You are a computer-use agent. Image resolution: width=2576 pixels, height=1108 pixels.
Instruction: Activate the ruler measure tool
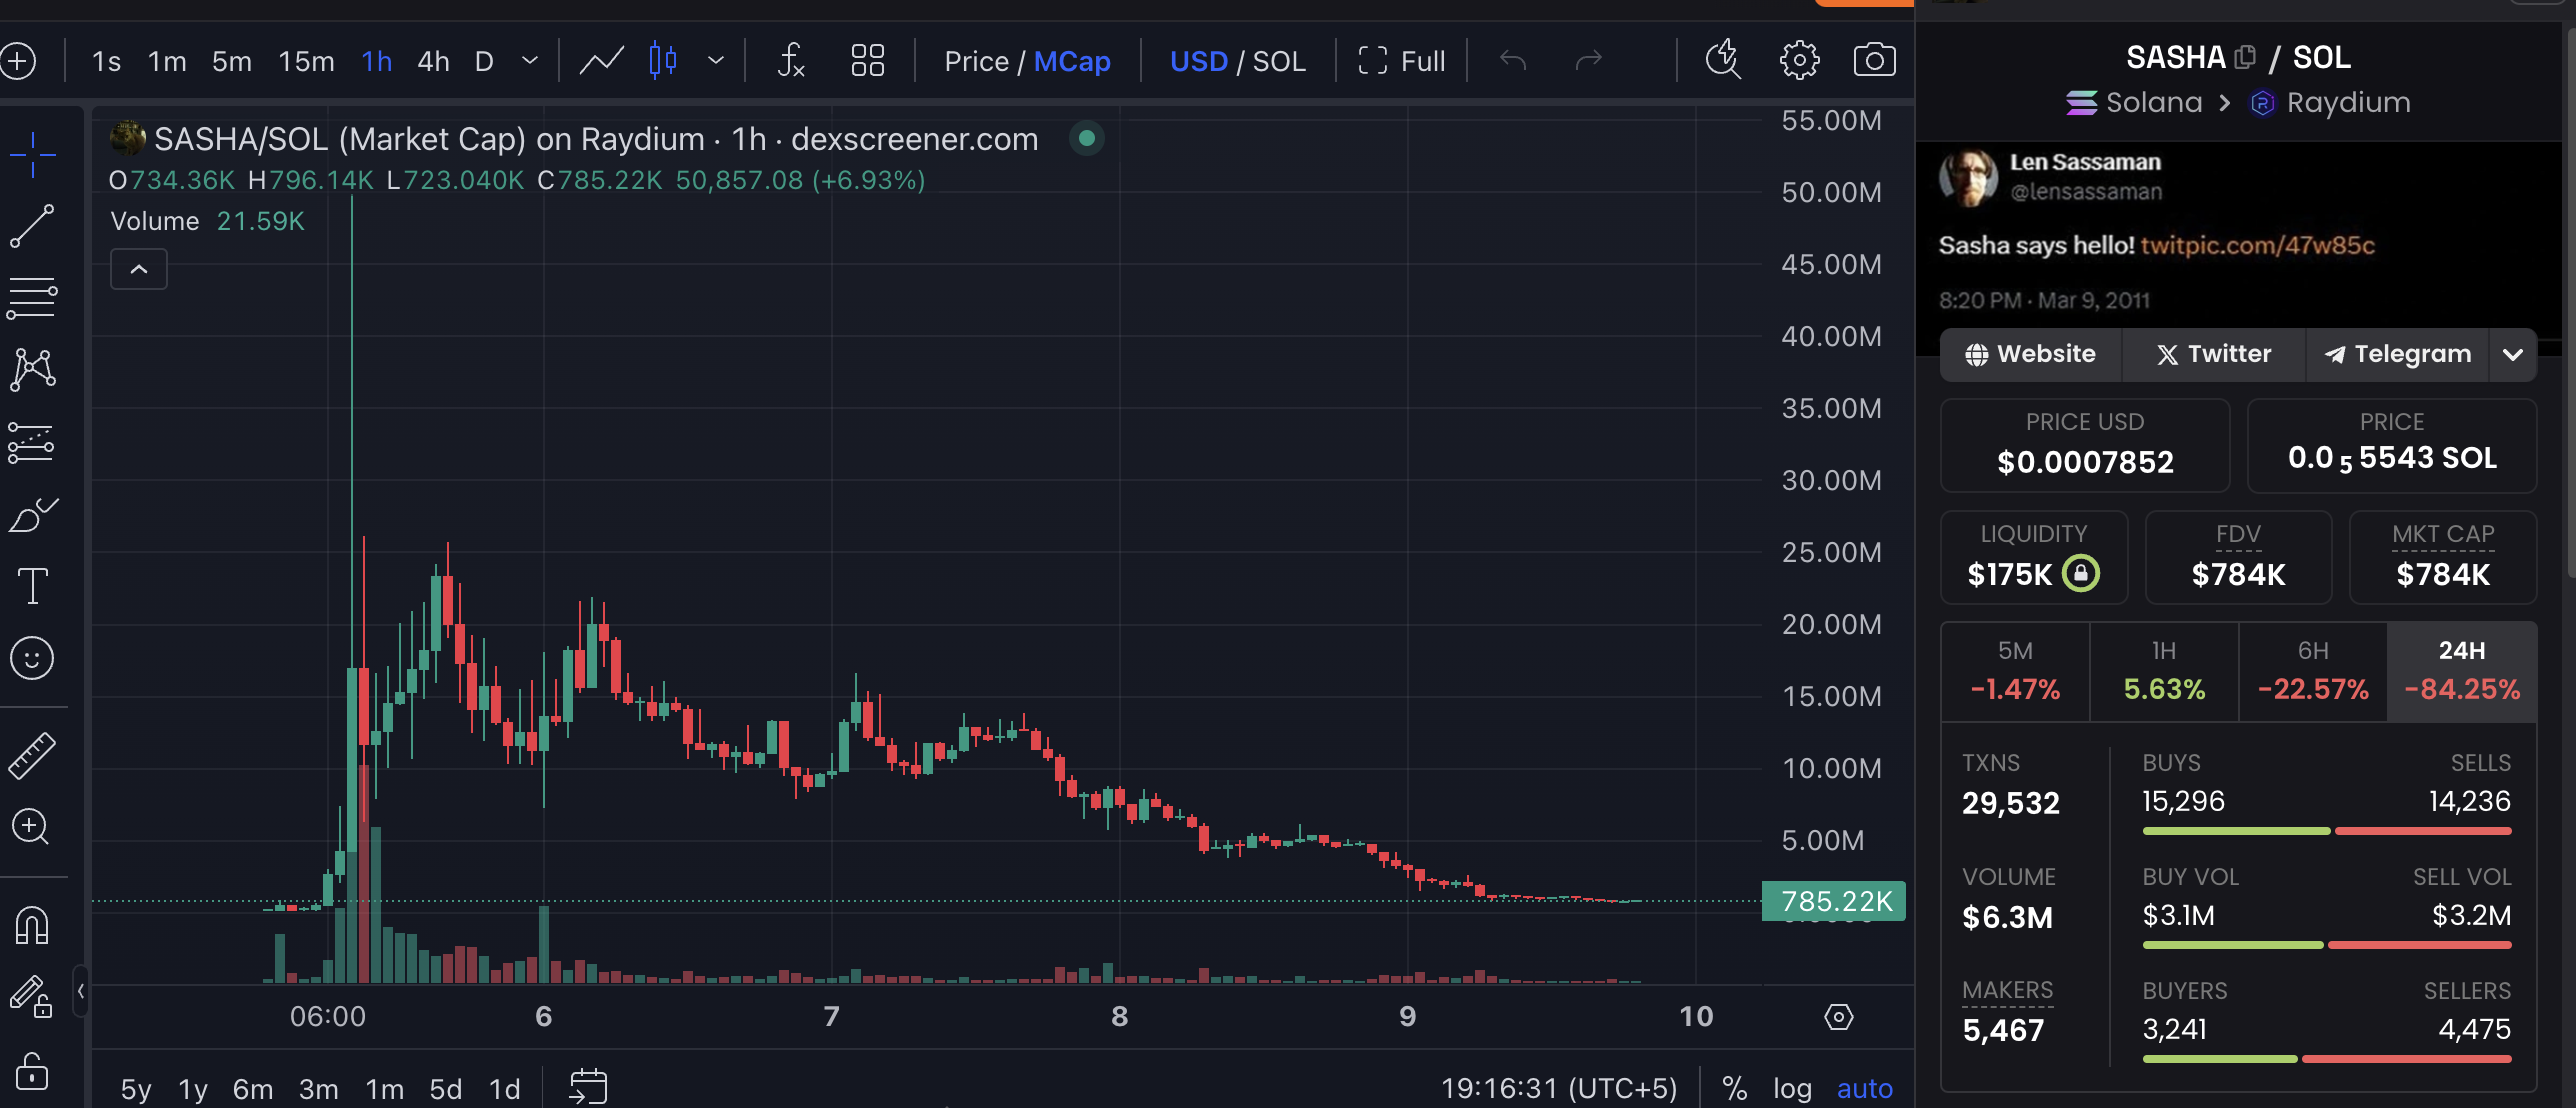[32, 755]
